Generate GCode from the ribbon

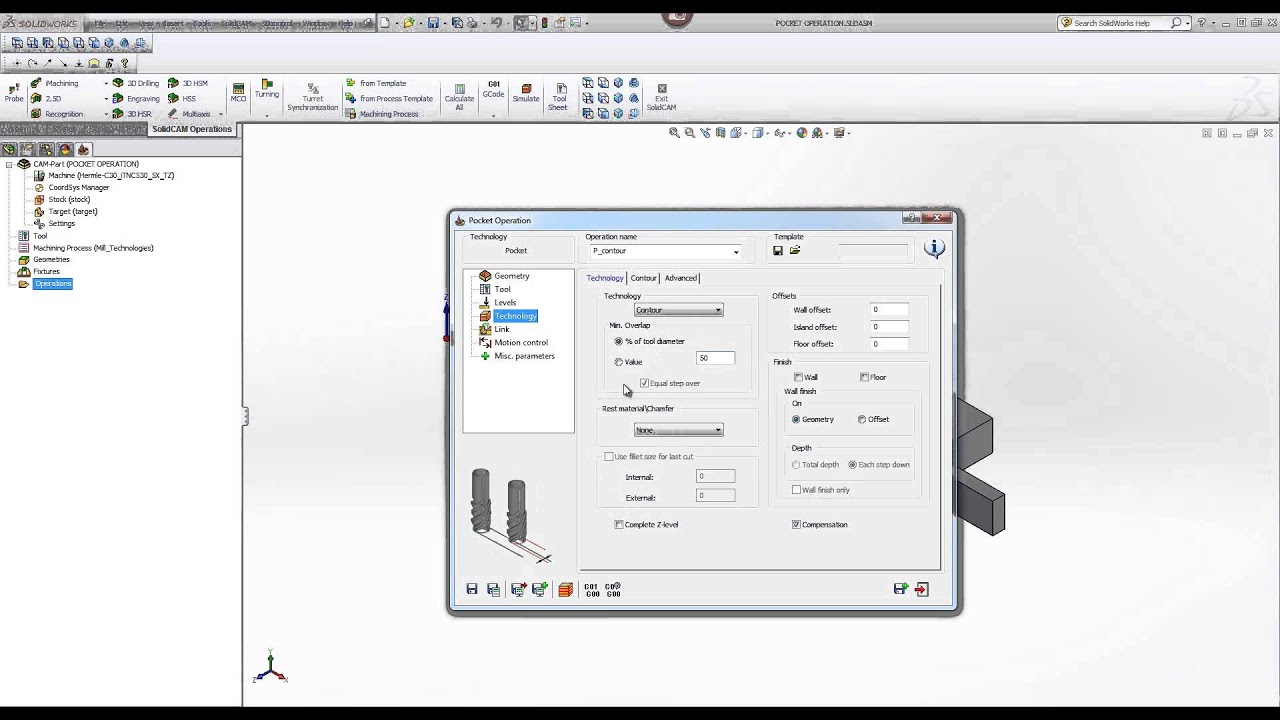[493, 89]
